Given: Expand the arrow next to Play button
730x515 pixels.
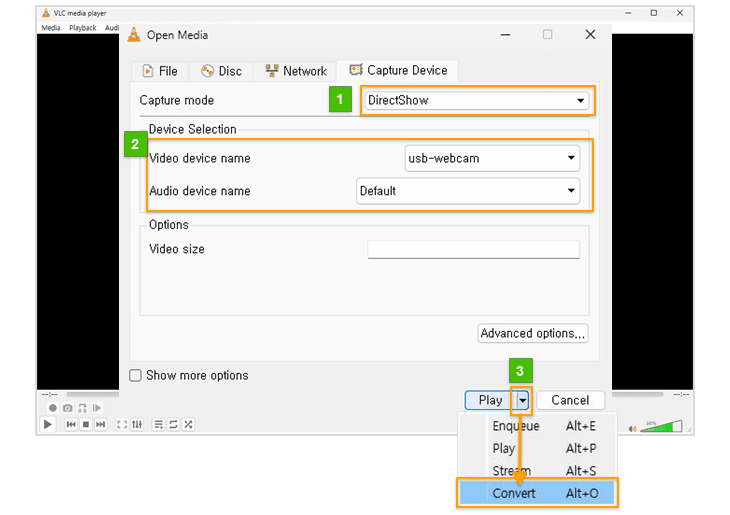Looking at the screenshot, I should [x=523, y=400].
